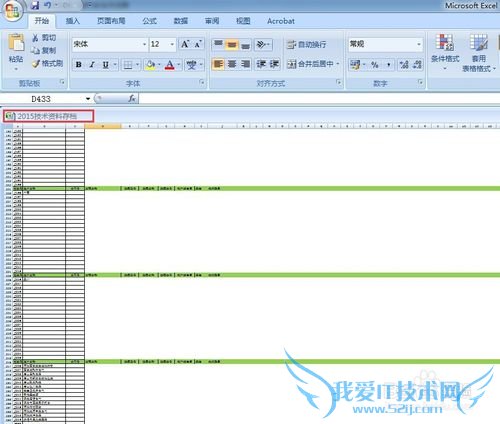Toggle top vertical alignment
This screenshot has height=424, width=500.
tap(218, 44)
